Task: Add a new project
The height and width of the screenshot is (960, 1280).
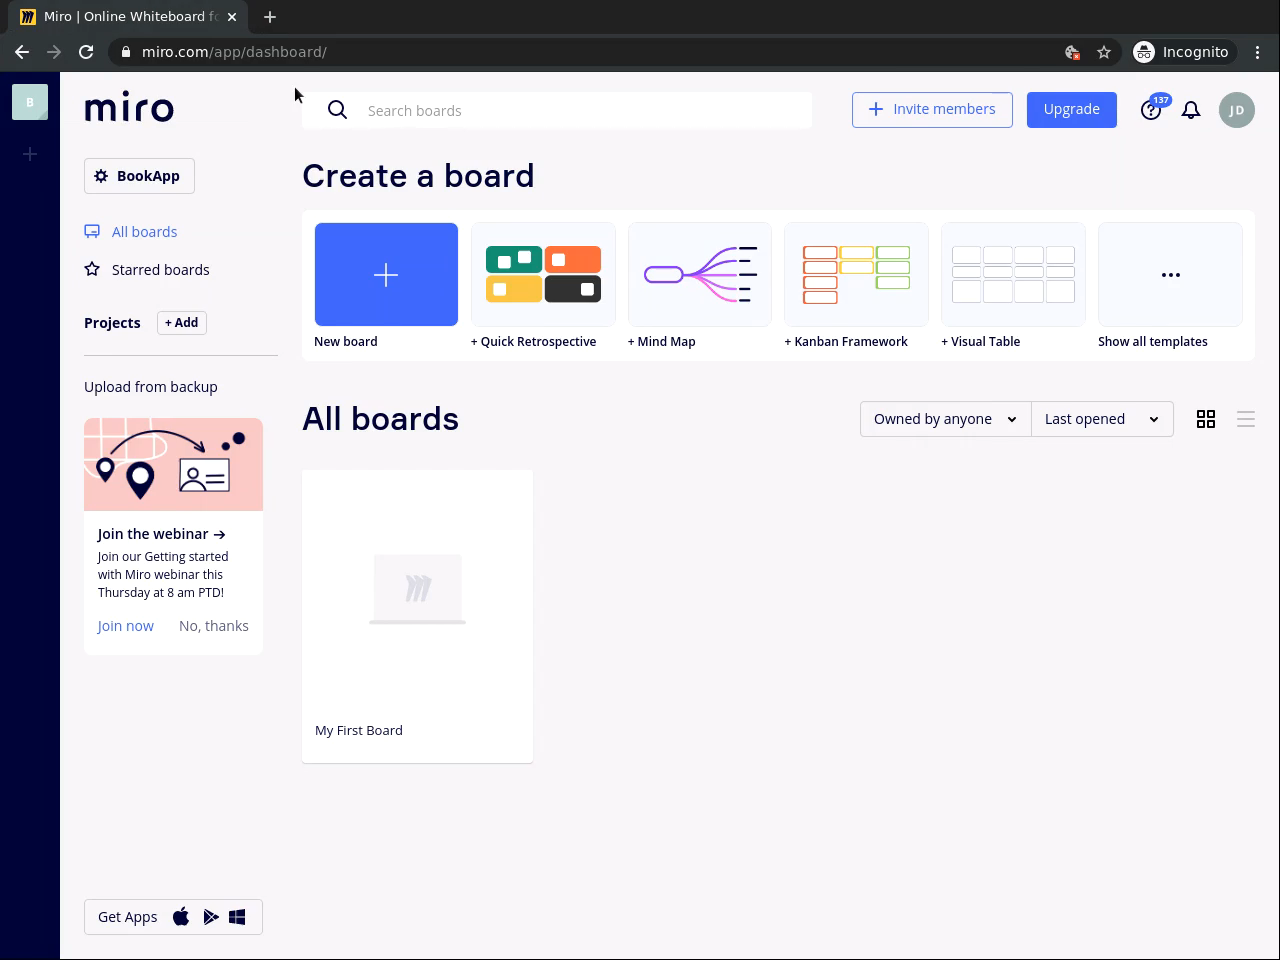Action: [x=182, y=323]
